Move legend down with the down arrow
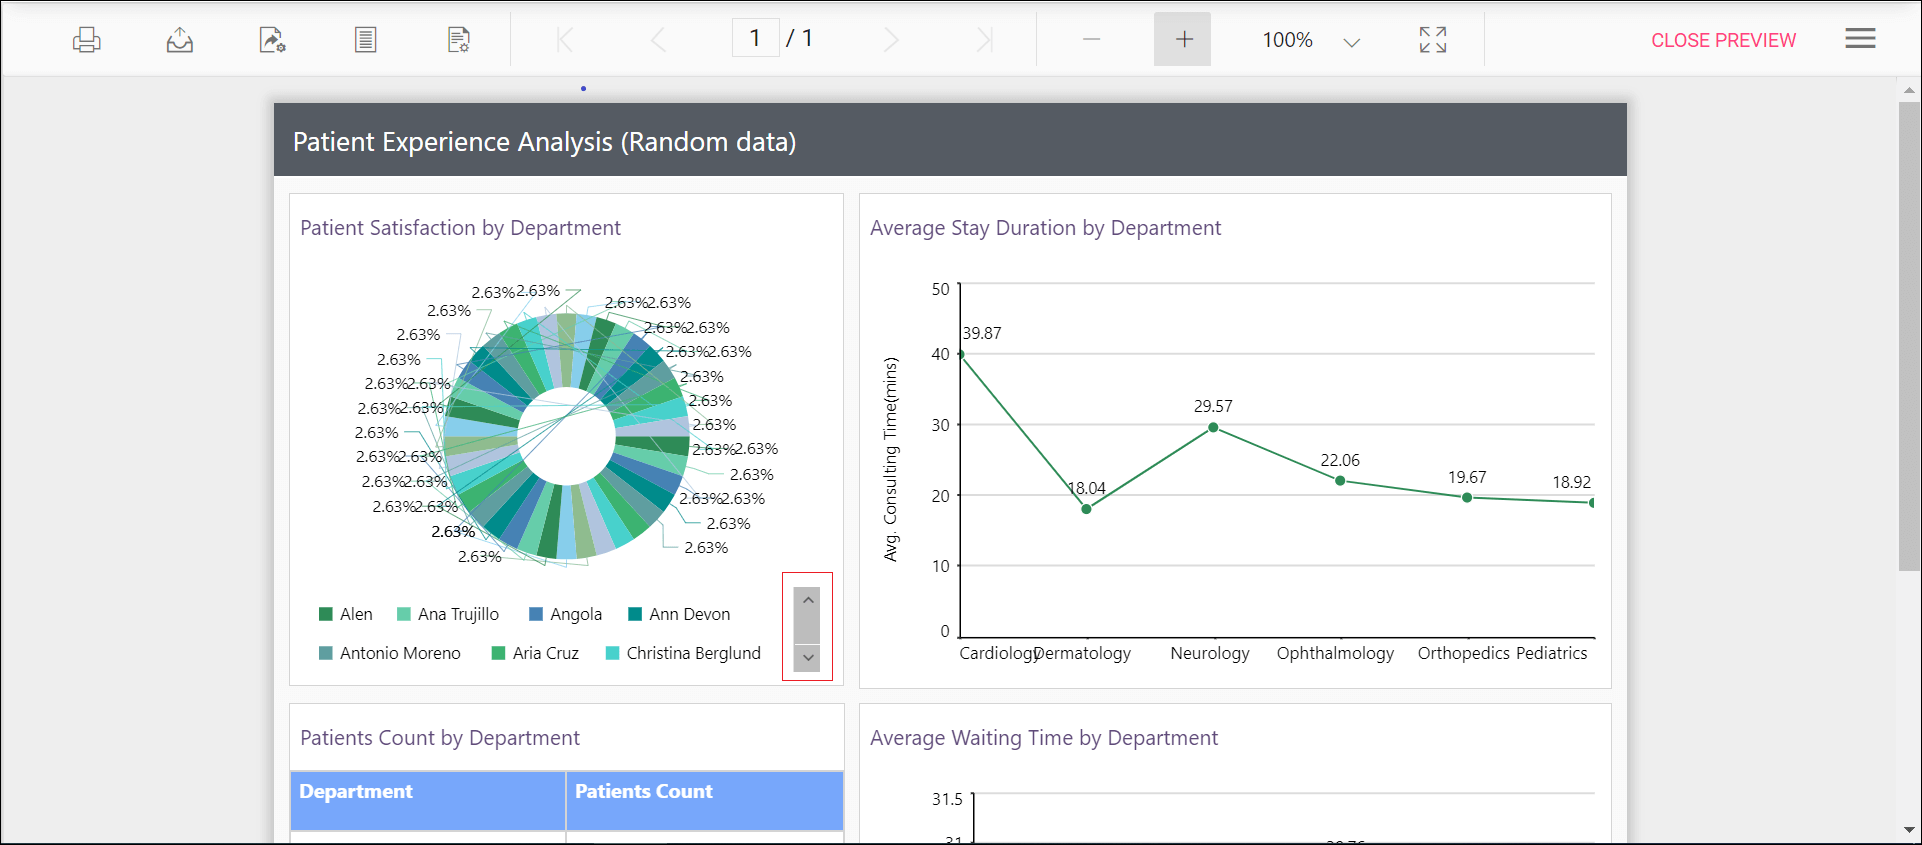 (x=808, y=658)
